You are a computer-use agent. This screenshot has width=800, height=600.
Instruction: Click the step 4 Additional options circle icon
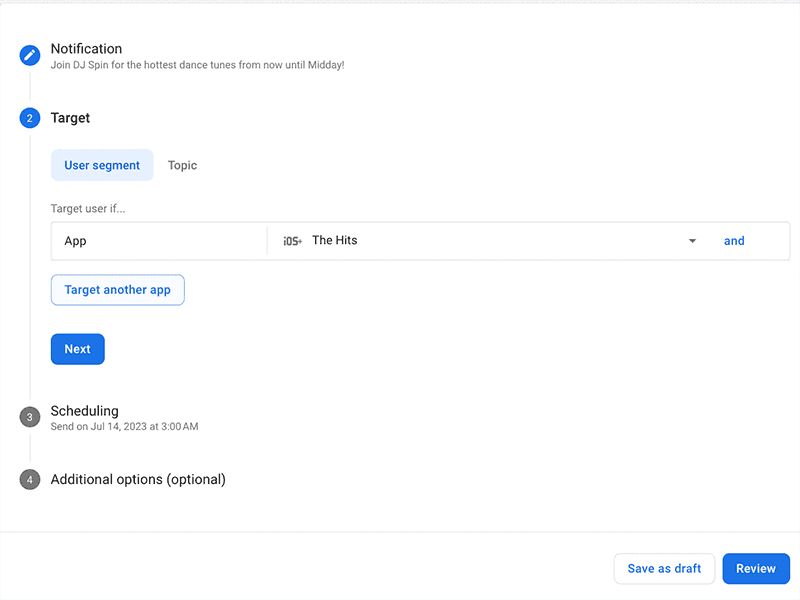(29, 479)
